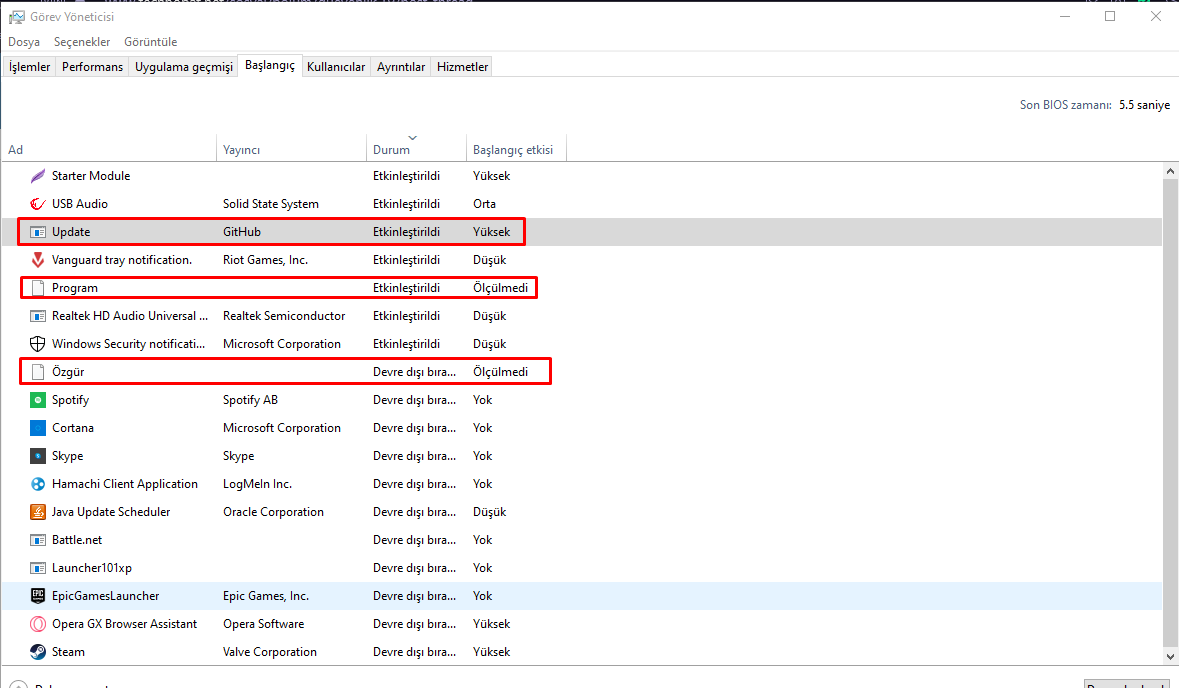Click the Skype publisher cell
Image resolution: width=1179 pixels, height=688 pixels.
[x=238, y=456]
